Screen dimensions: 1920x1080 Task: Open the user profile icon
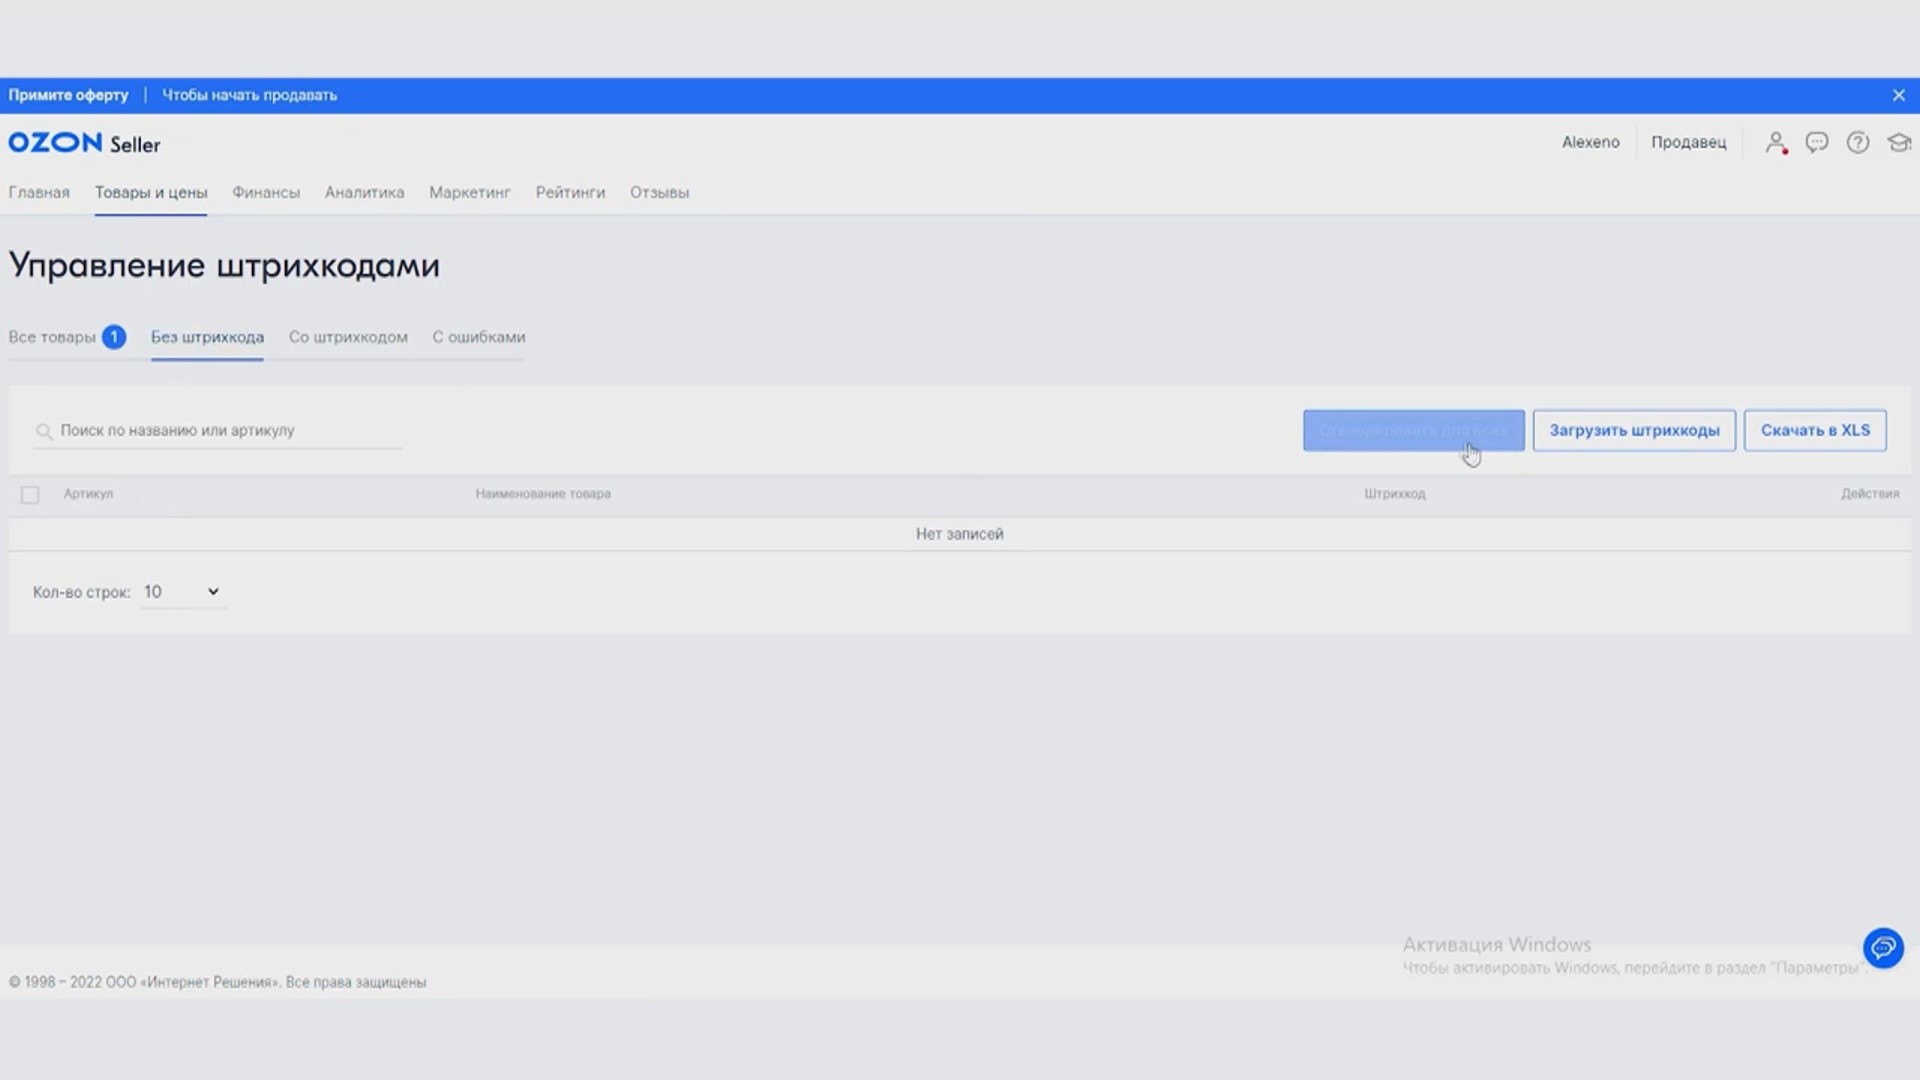[x=1776, y=143]
